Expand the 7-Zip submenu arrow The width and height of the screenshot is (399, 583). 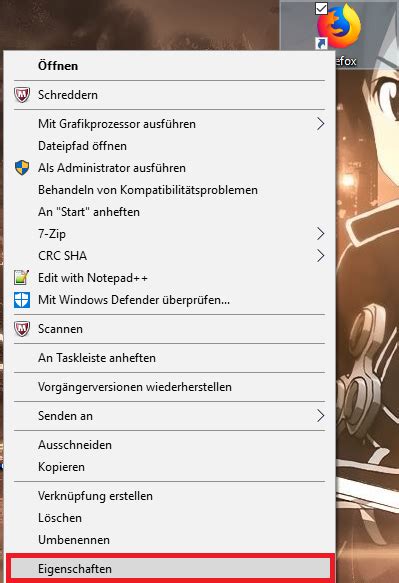[321, 234]
